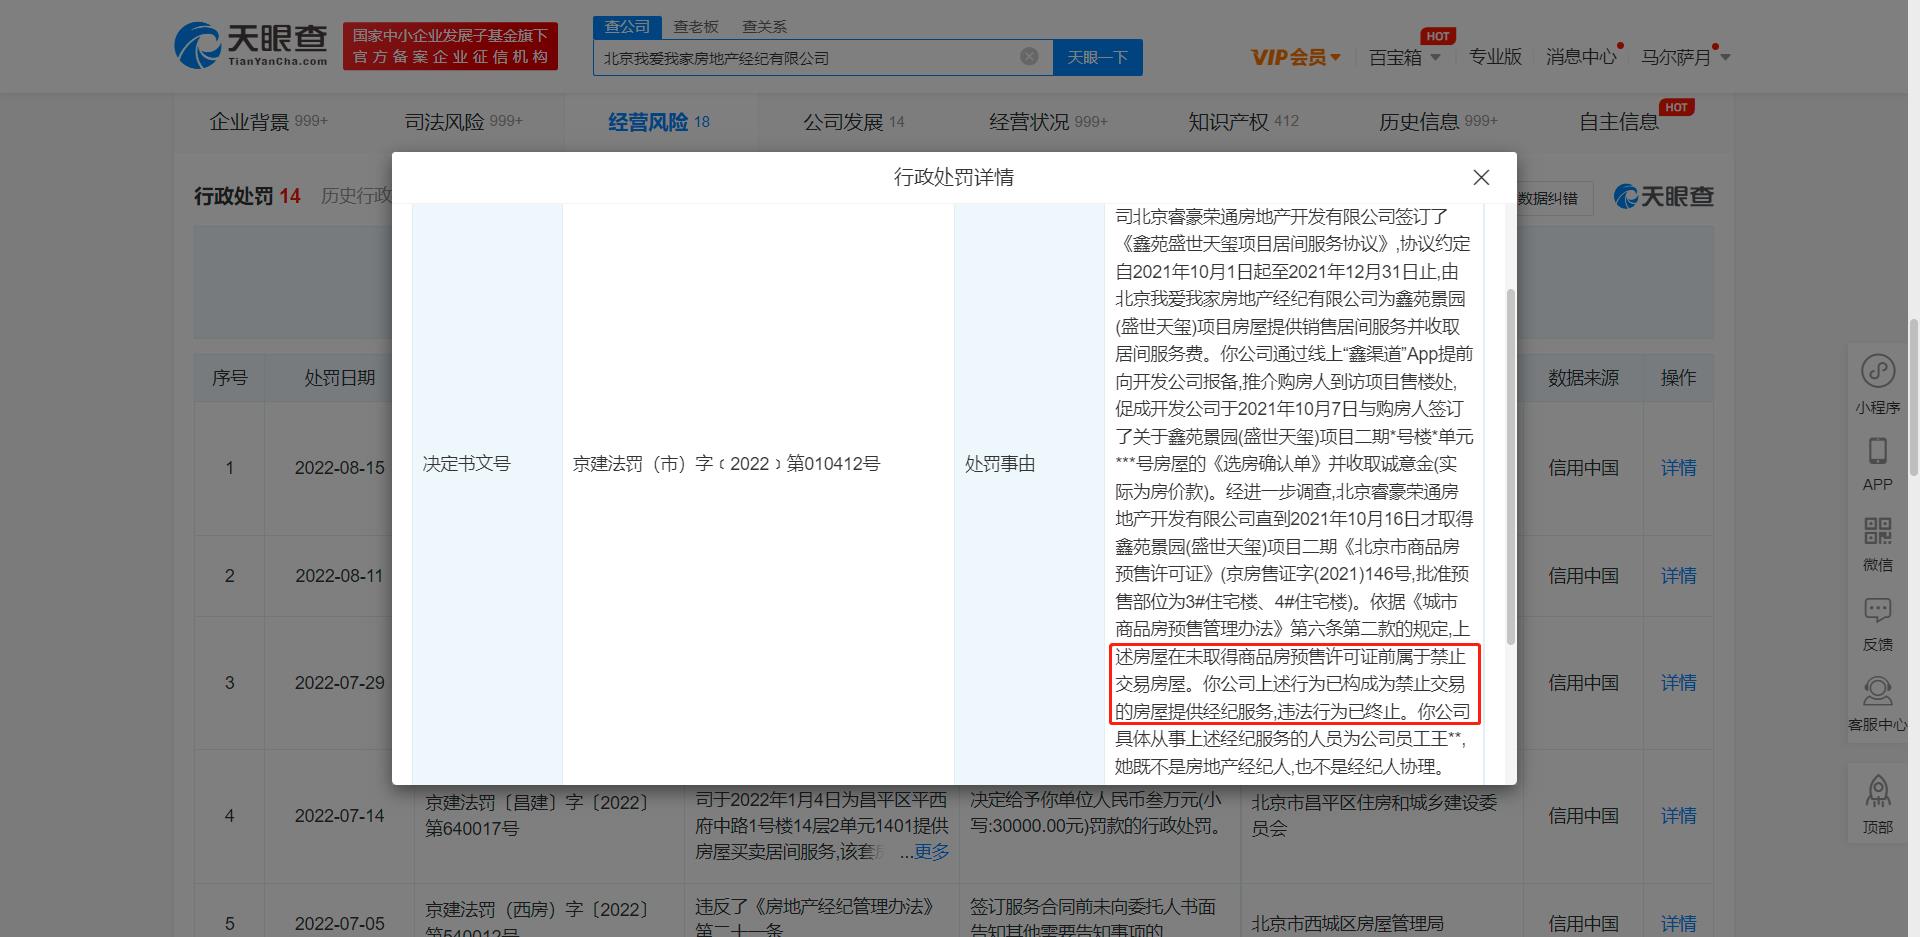Open the VIP会员 dropdown
The width and height of the screenshot is (1920, 937).
pyautogui.click(x=1296, y=57)
